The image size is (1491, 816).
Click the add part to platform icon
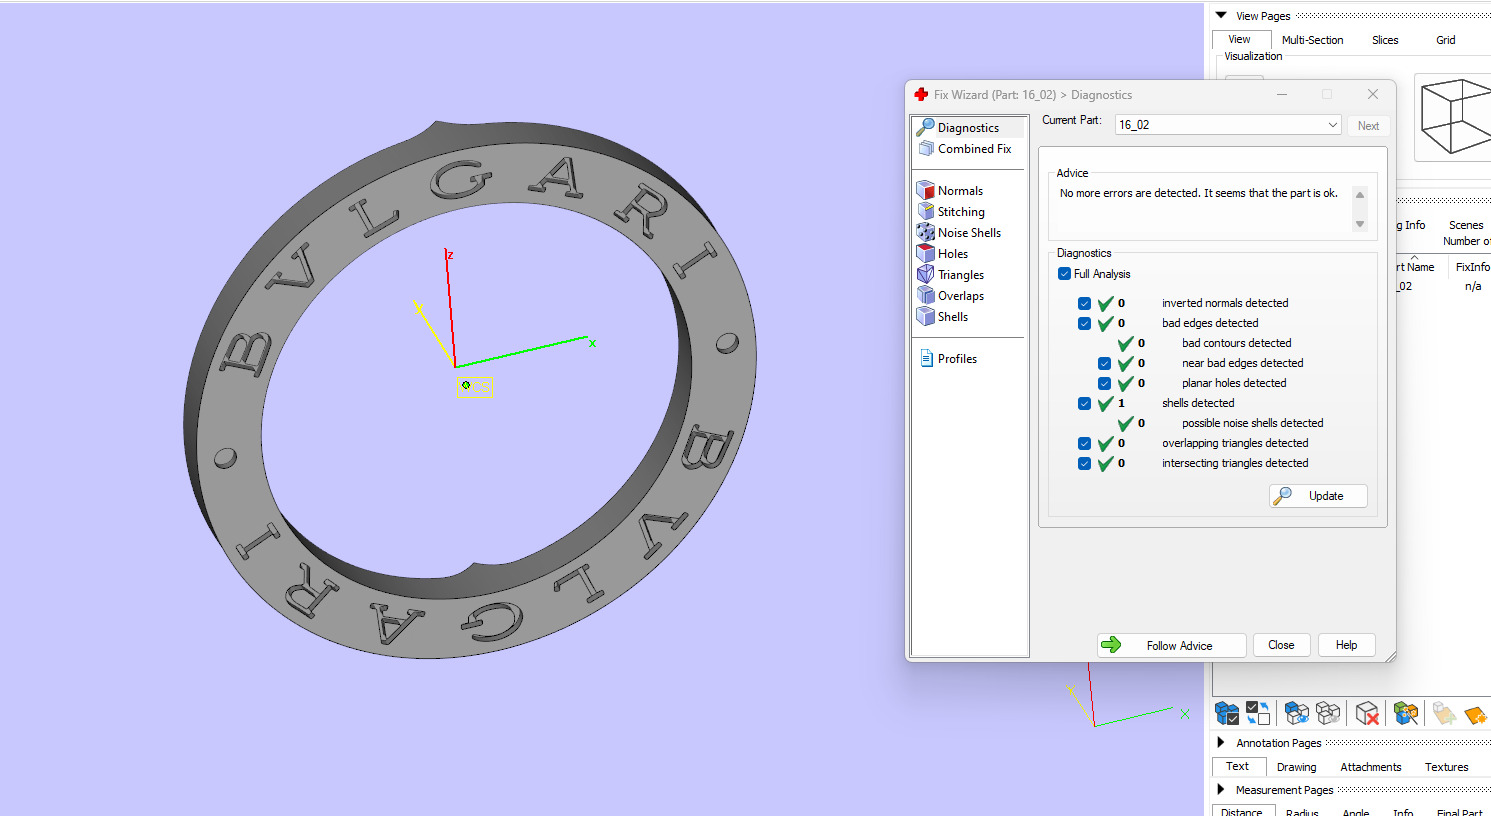tap(1443, 713)
